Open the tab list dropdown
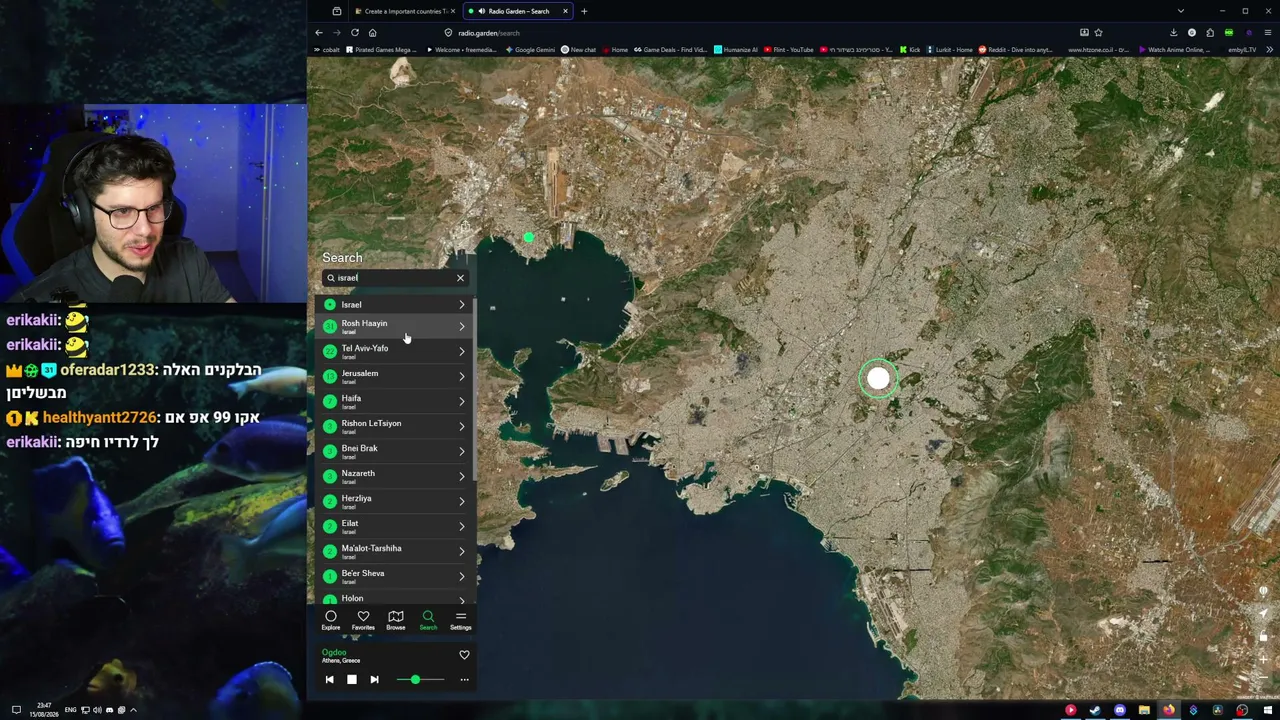 tap(1181, 11)
